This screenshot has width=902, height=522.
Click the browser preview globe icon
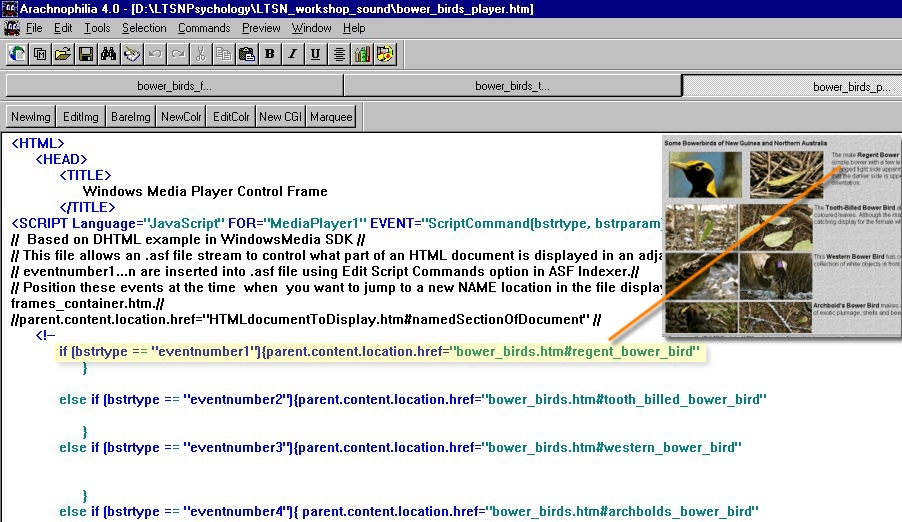[x=17, y=54]
